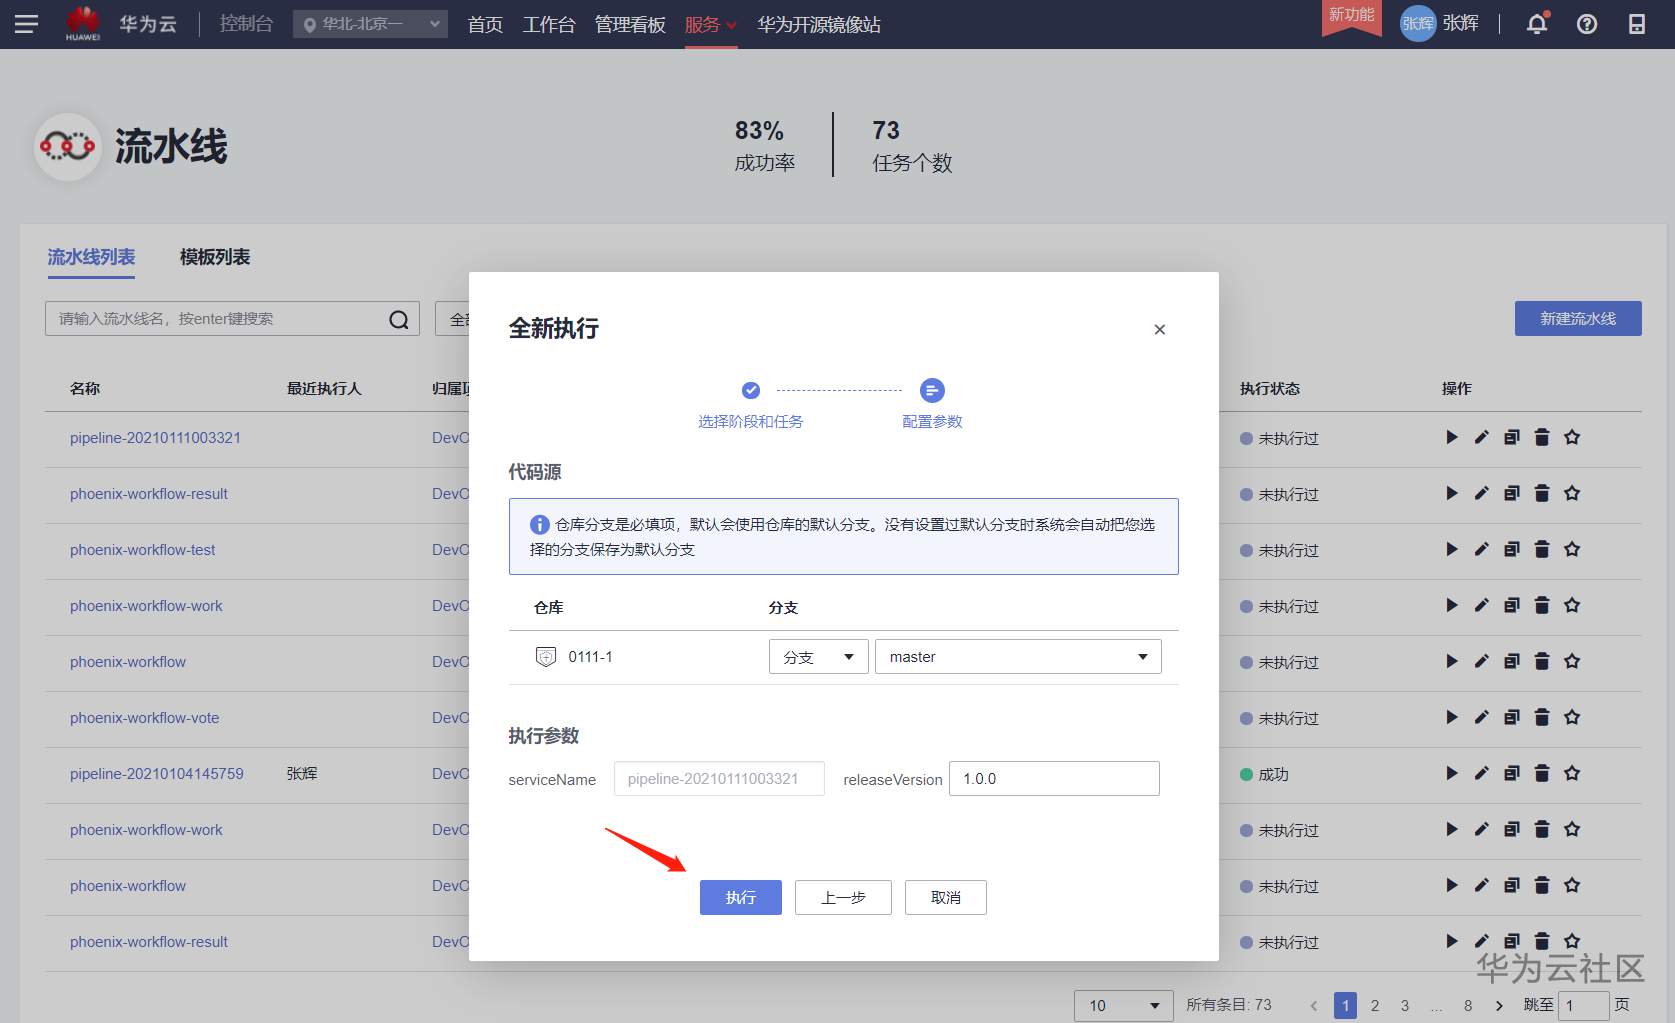The image size is (1675, 1023).
Task: Click the 跳至 page number input
Action: [x=1583, y=1005]
